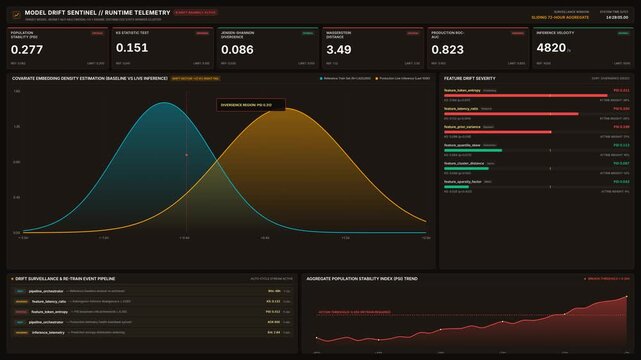Image resolution: width=641 pixels, height=360 pixels.
Task: Click the feature_quantile_skew green severity bar
Action: 473,150
